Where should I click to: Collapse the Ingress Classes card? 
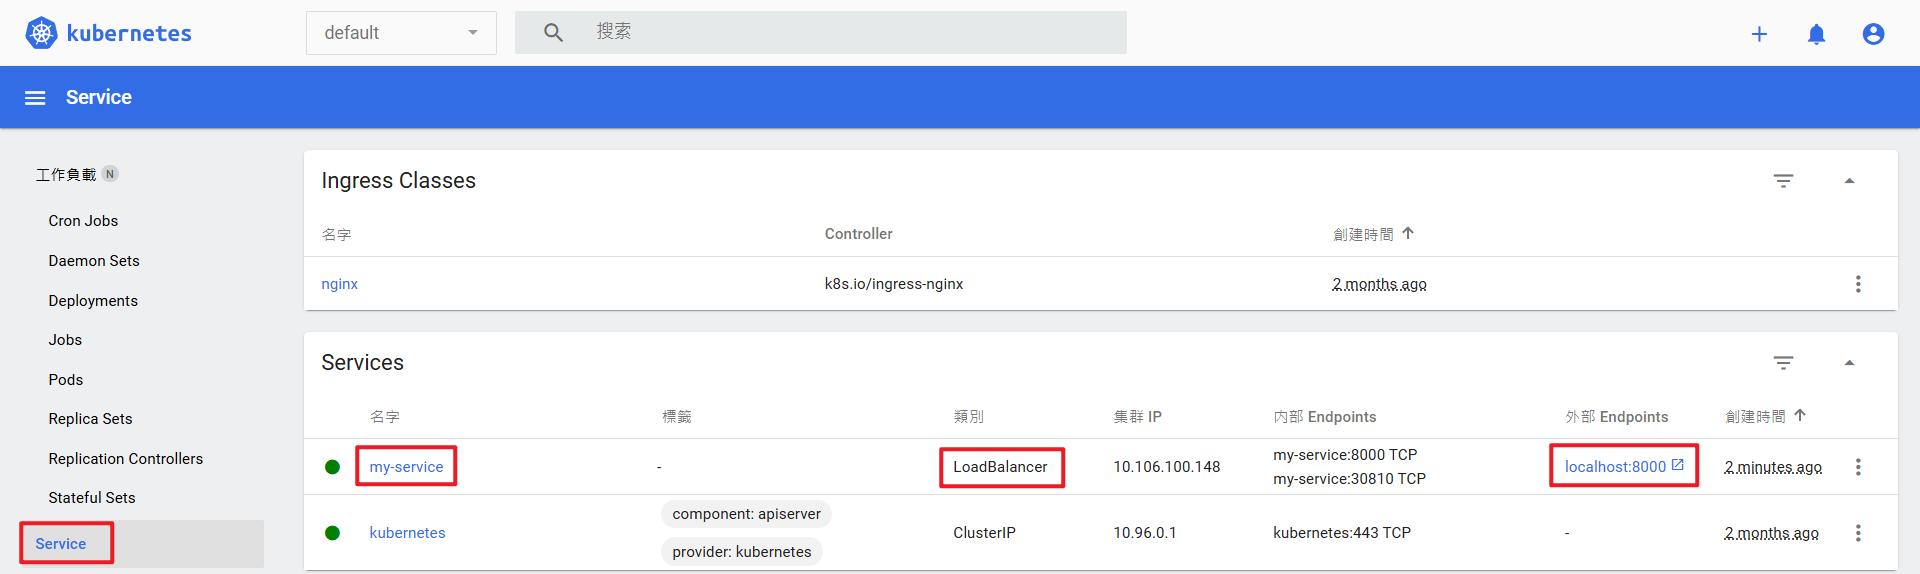1849,181
